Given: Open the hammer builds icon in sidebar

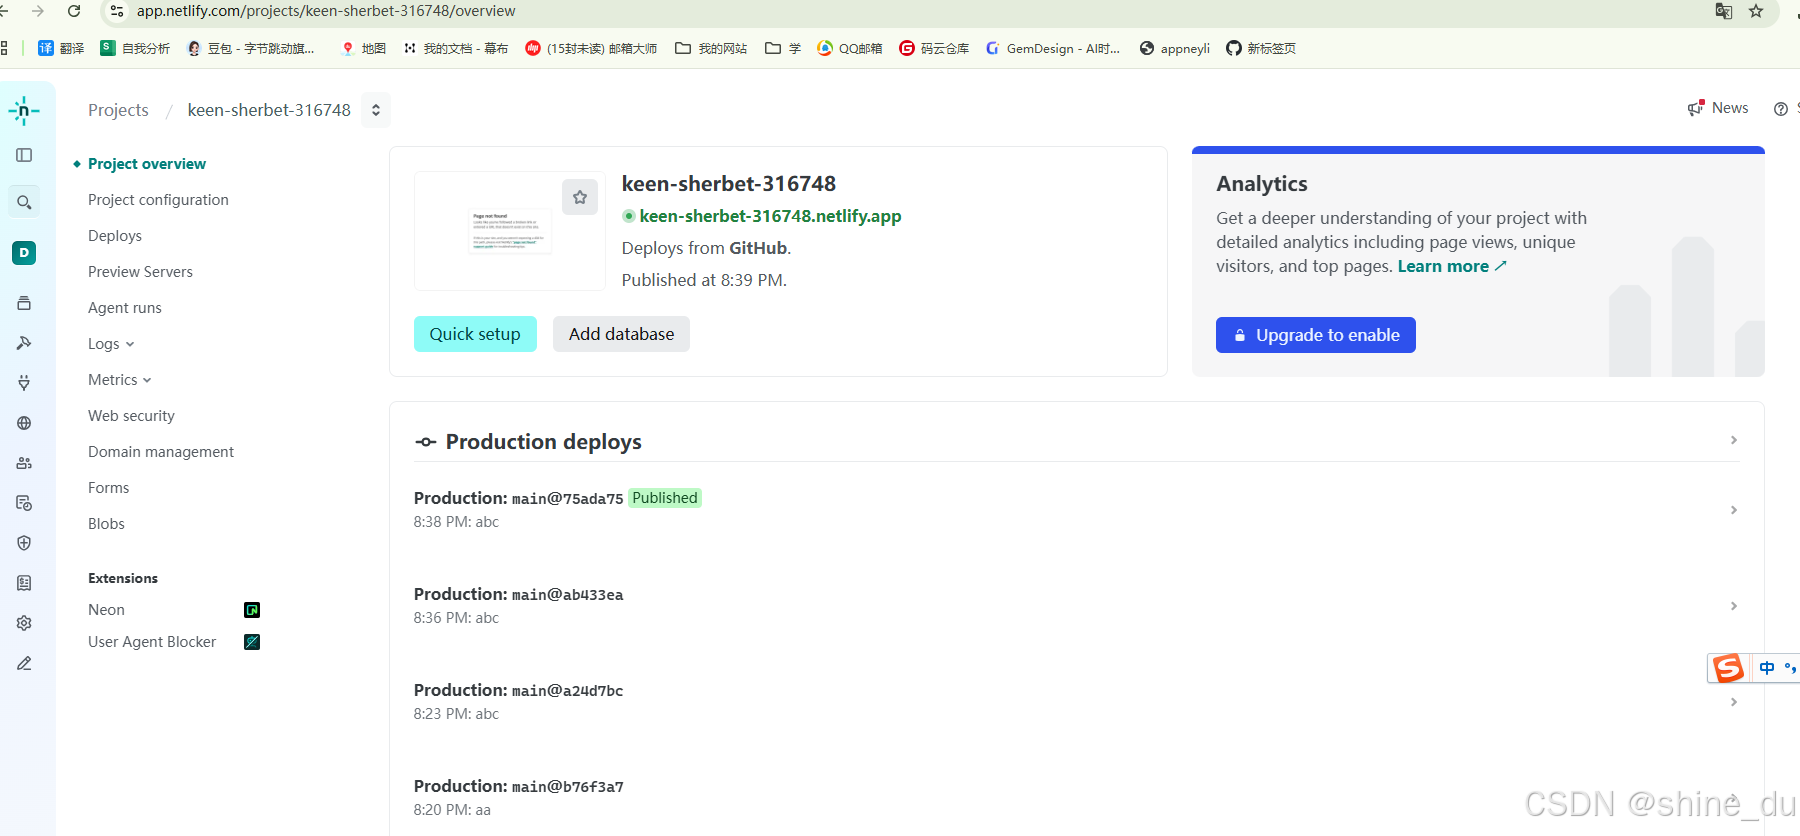Looking at the screenshot, I should coord(24,343).
